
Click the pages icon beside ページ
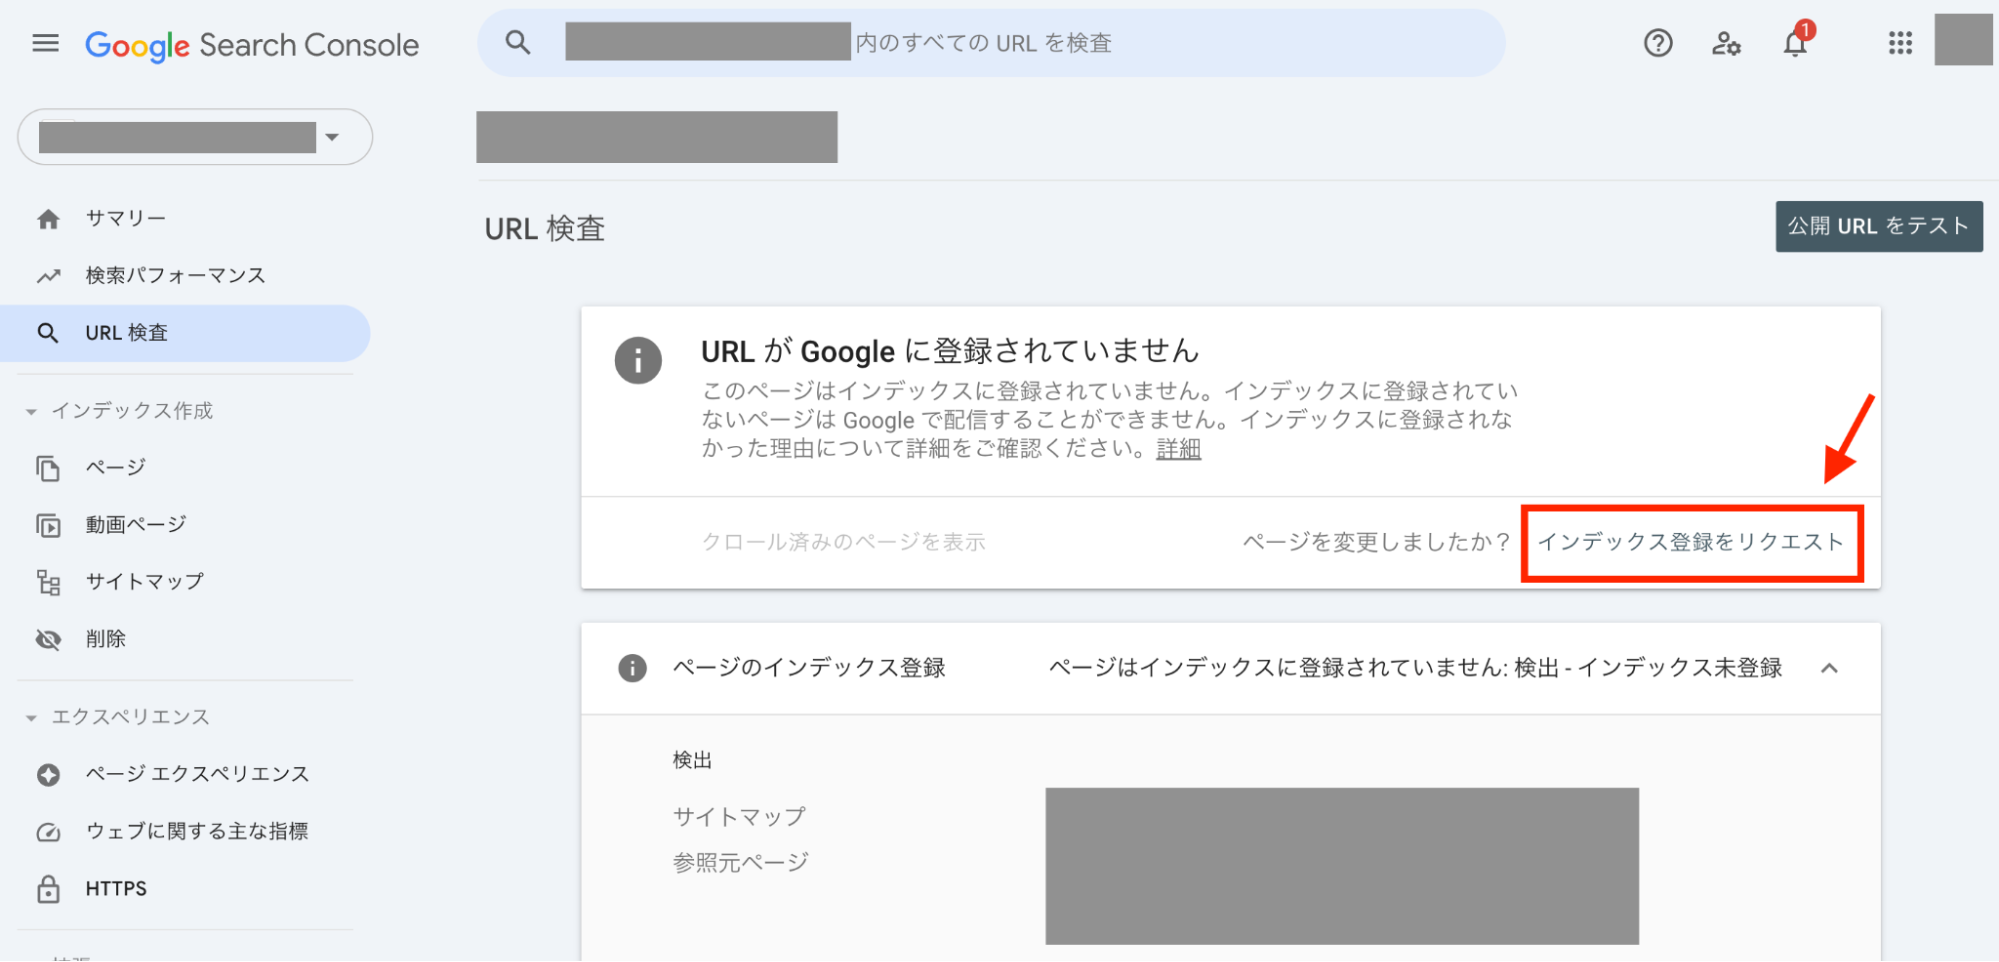(x=48, y=468)
